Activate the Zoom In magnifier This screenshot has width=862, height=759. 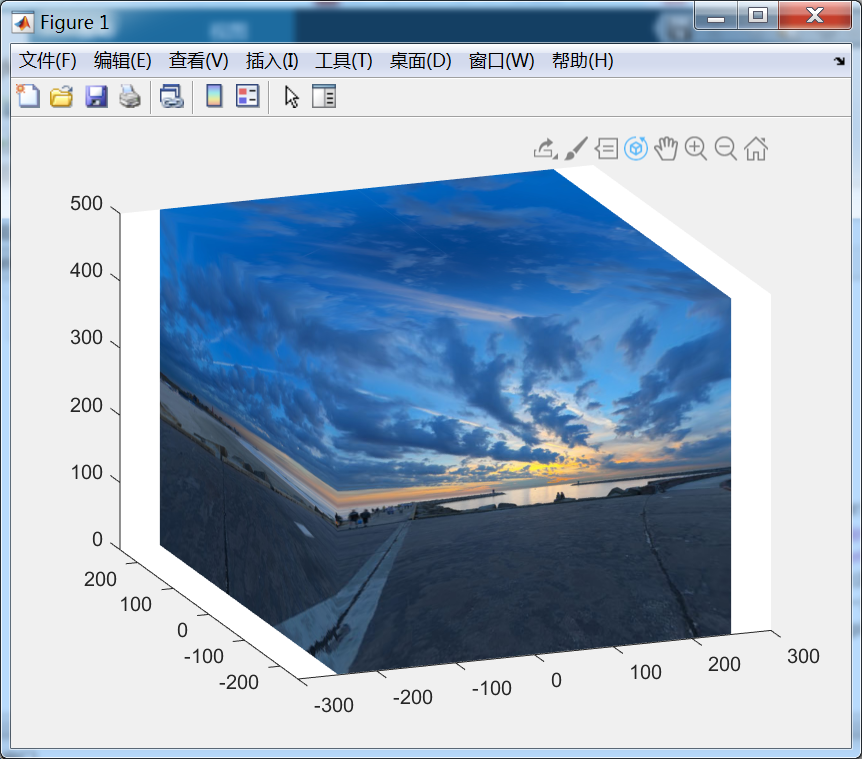pos(696,148)
